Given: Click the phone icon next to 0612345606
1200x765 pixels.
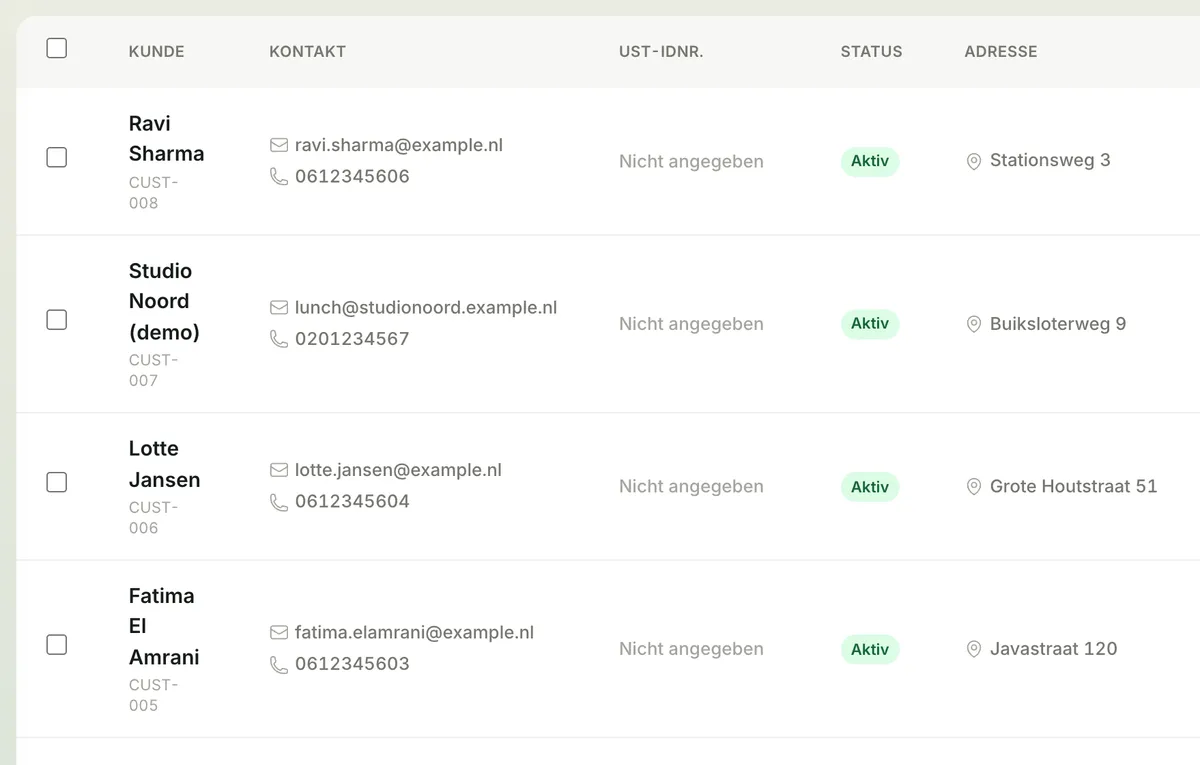Looking at the screenshot, I should pyautogui.click(x=279, y=176).
